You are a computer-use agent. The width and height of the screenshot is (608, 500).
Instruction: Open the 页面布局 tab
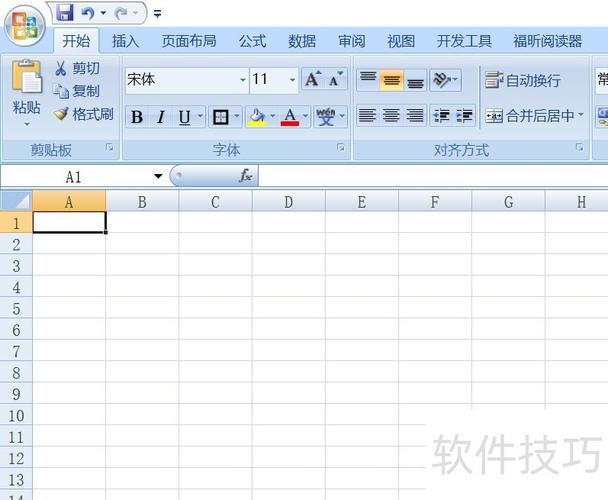tap(189, 41)
